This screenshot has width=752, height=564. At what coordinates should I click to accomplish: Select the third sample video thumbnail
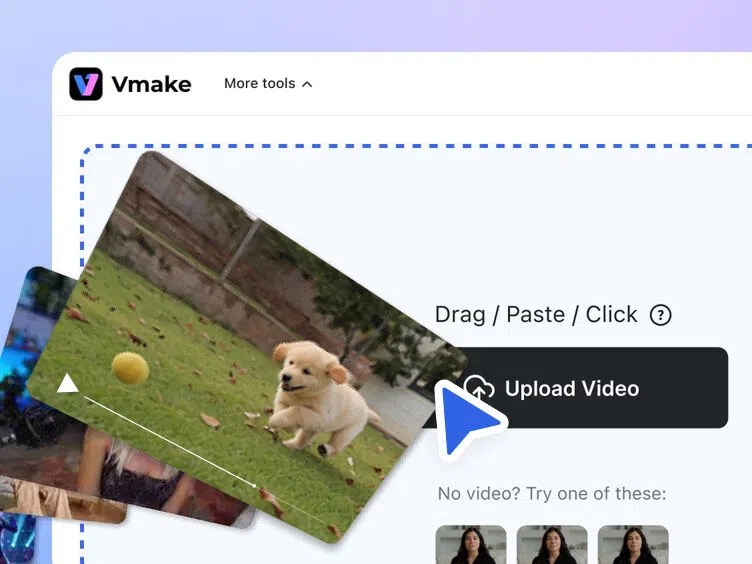point(633,544)
